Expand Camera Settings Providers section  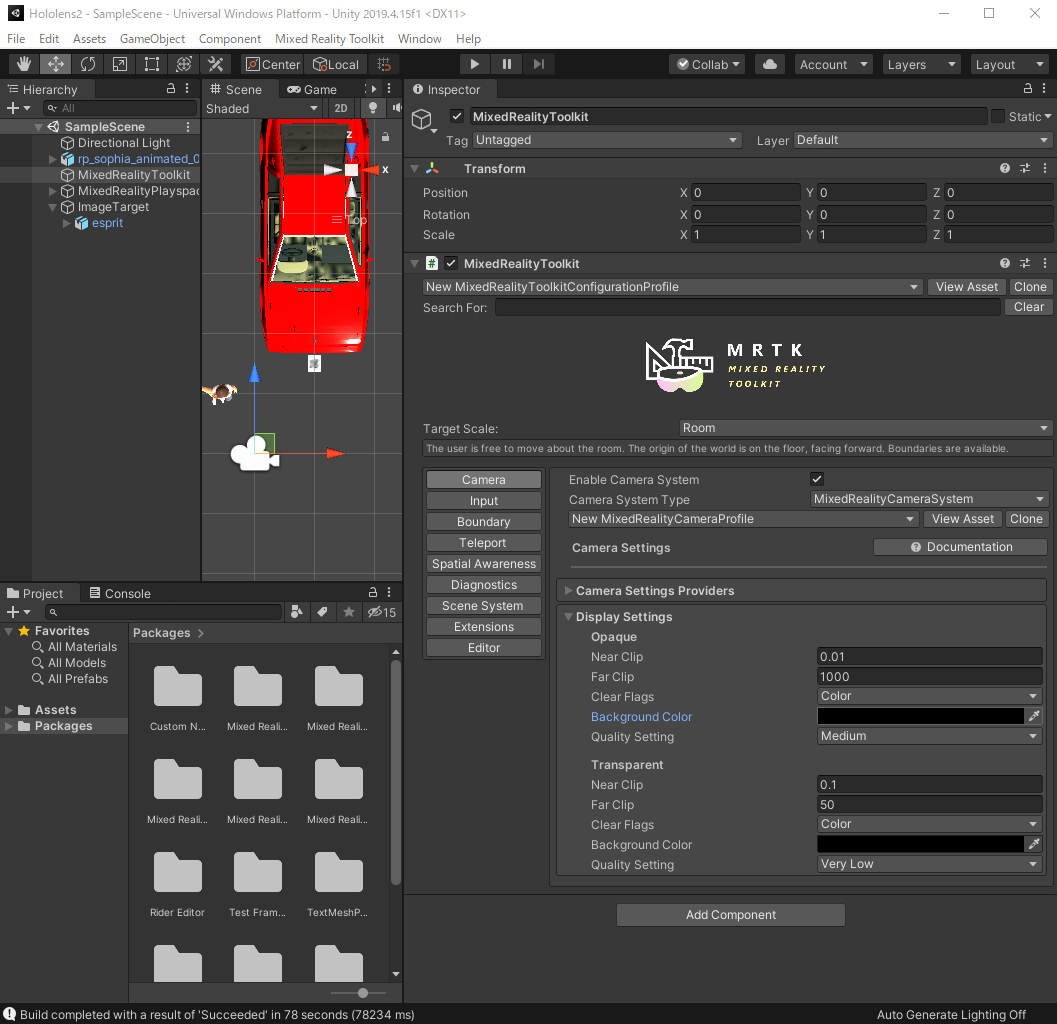point(655,591)
